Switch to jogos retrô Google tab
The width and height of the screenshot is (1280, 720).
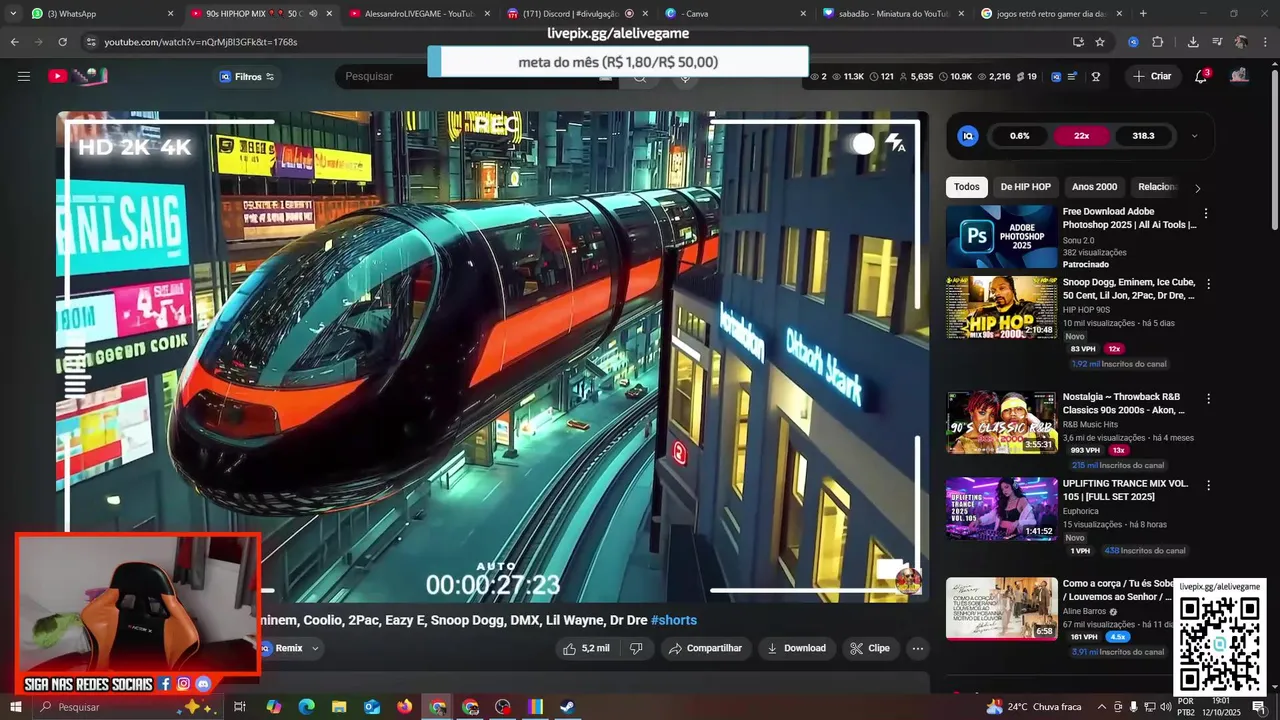pyautogui.click(x=1050, y=14)
